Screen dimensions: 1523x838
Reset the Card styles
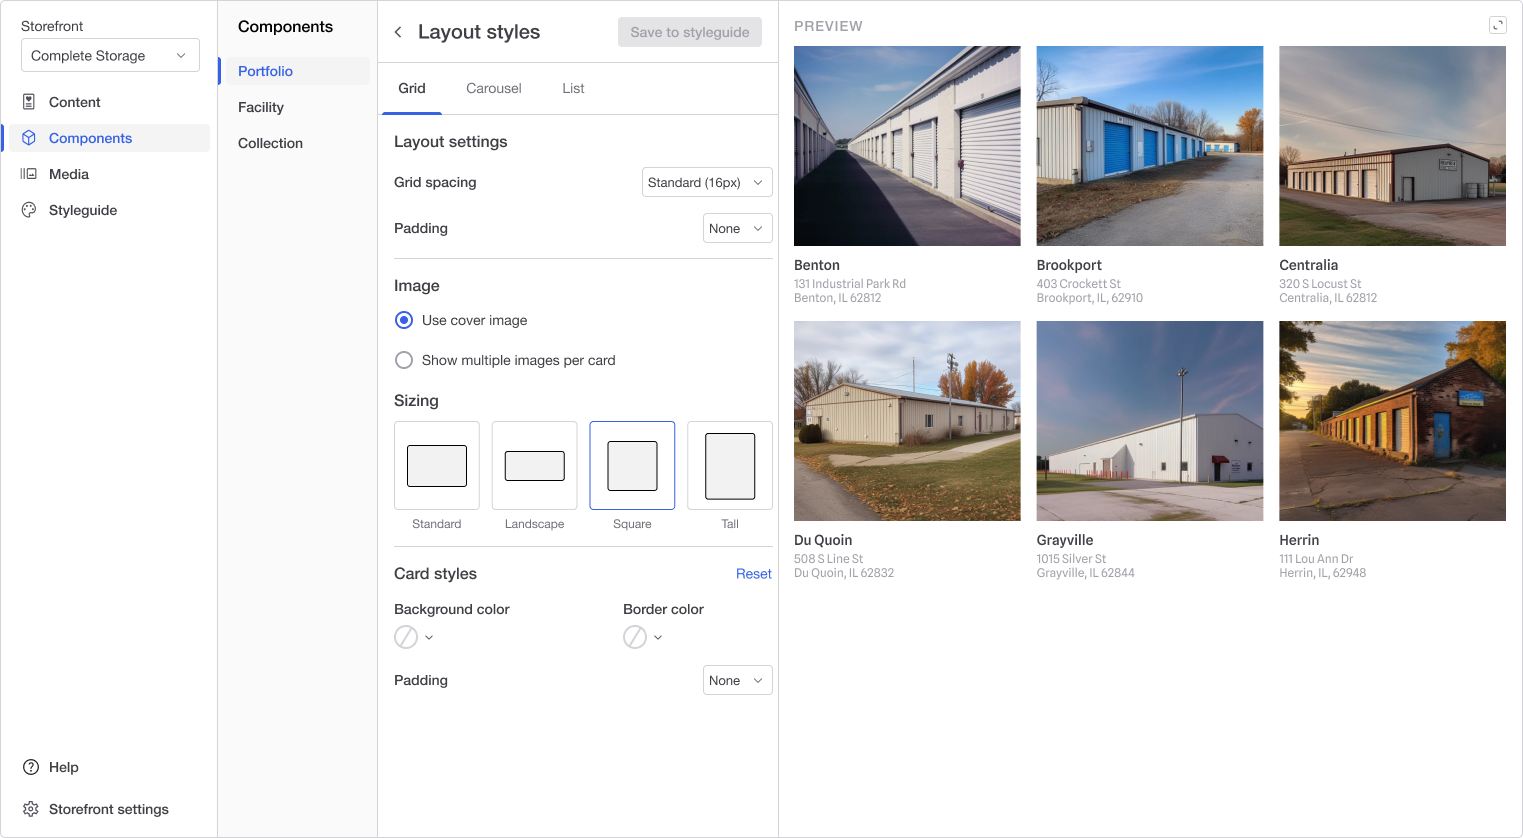coord(754,574)
